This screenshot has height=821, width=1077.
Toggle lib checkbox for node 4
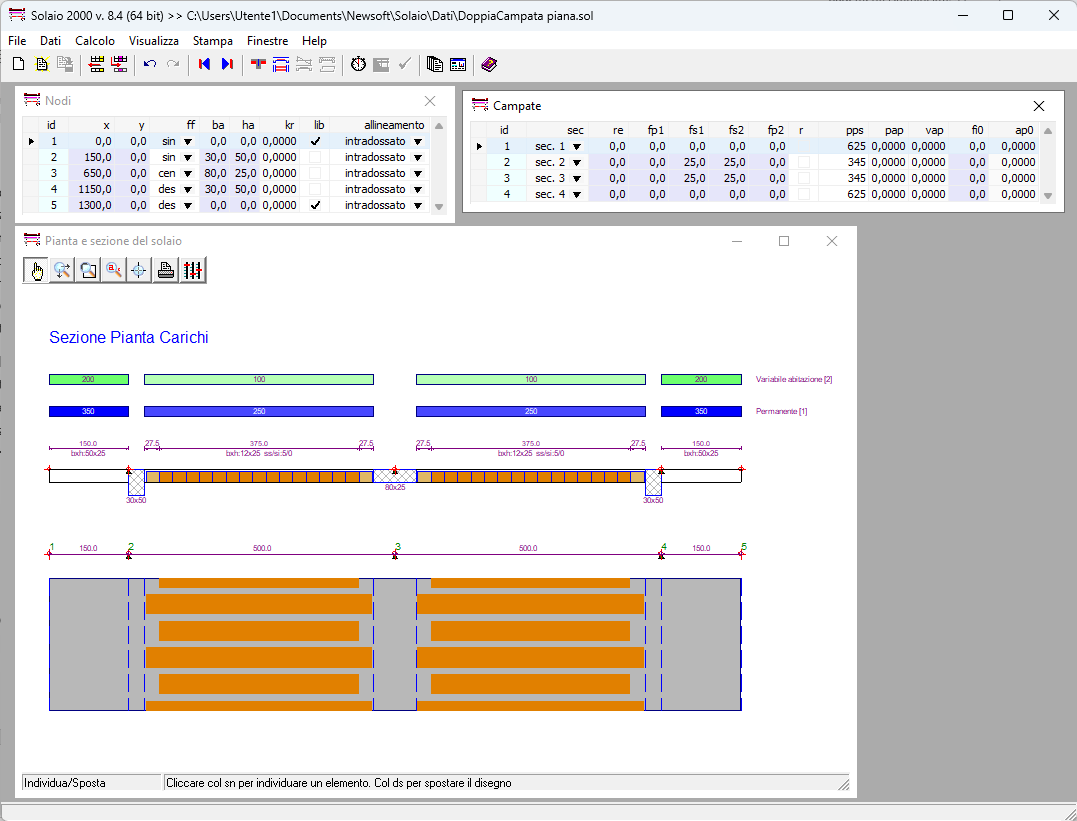click(315, 189)
